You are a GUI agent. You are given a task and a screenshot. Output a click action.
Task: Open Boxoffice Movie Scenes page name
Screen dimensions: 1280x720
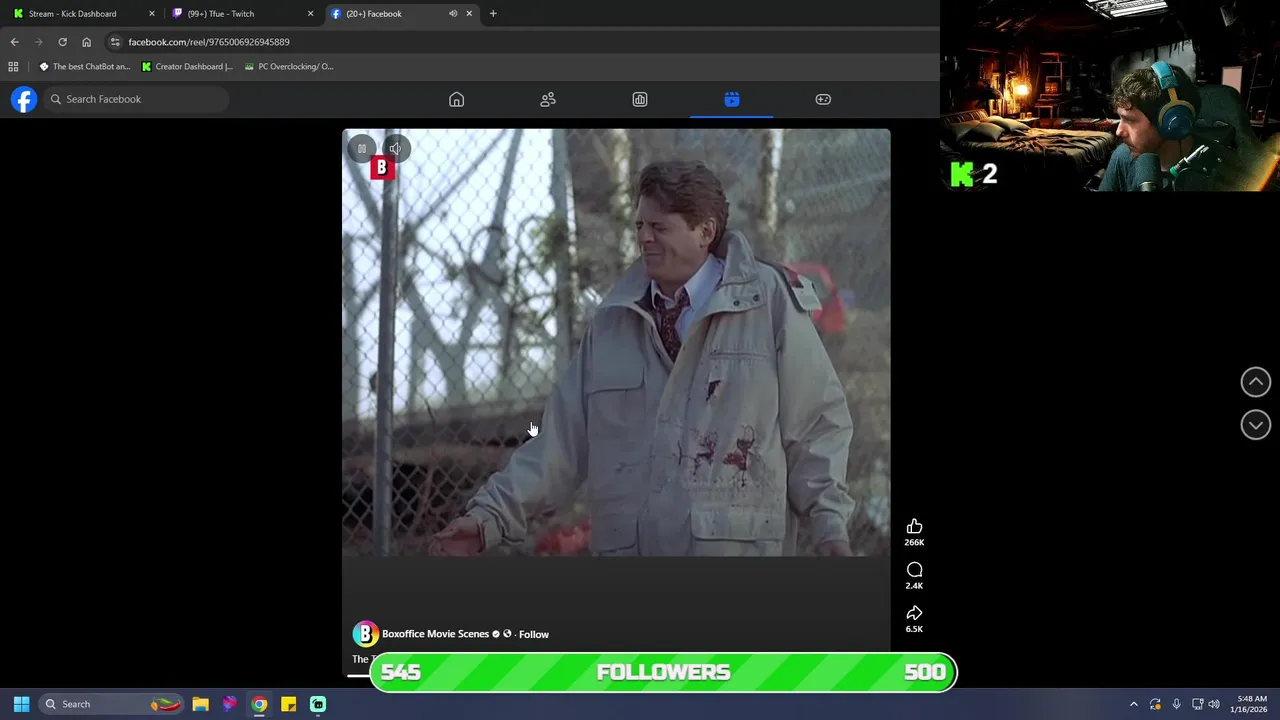click(x=435, y=634)
